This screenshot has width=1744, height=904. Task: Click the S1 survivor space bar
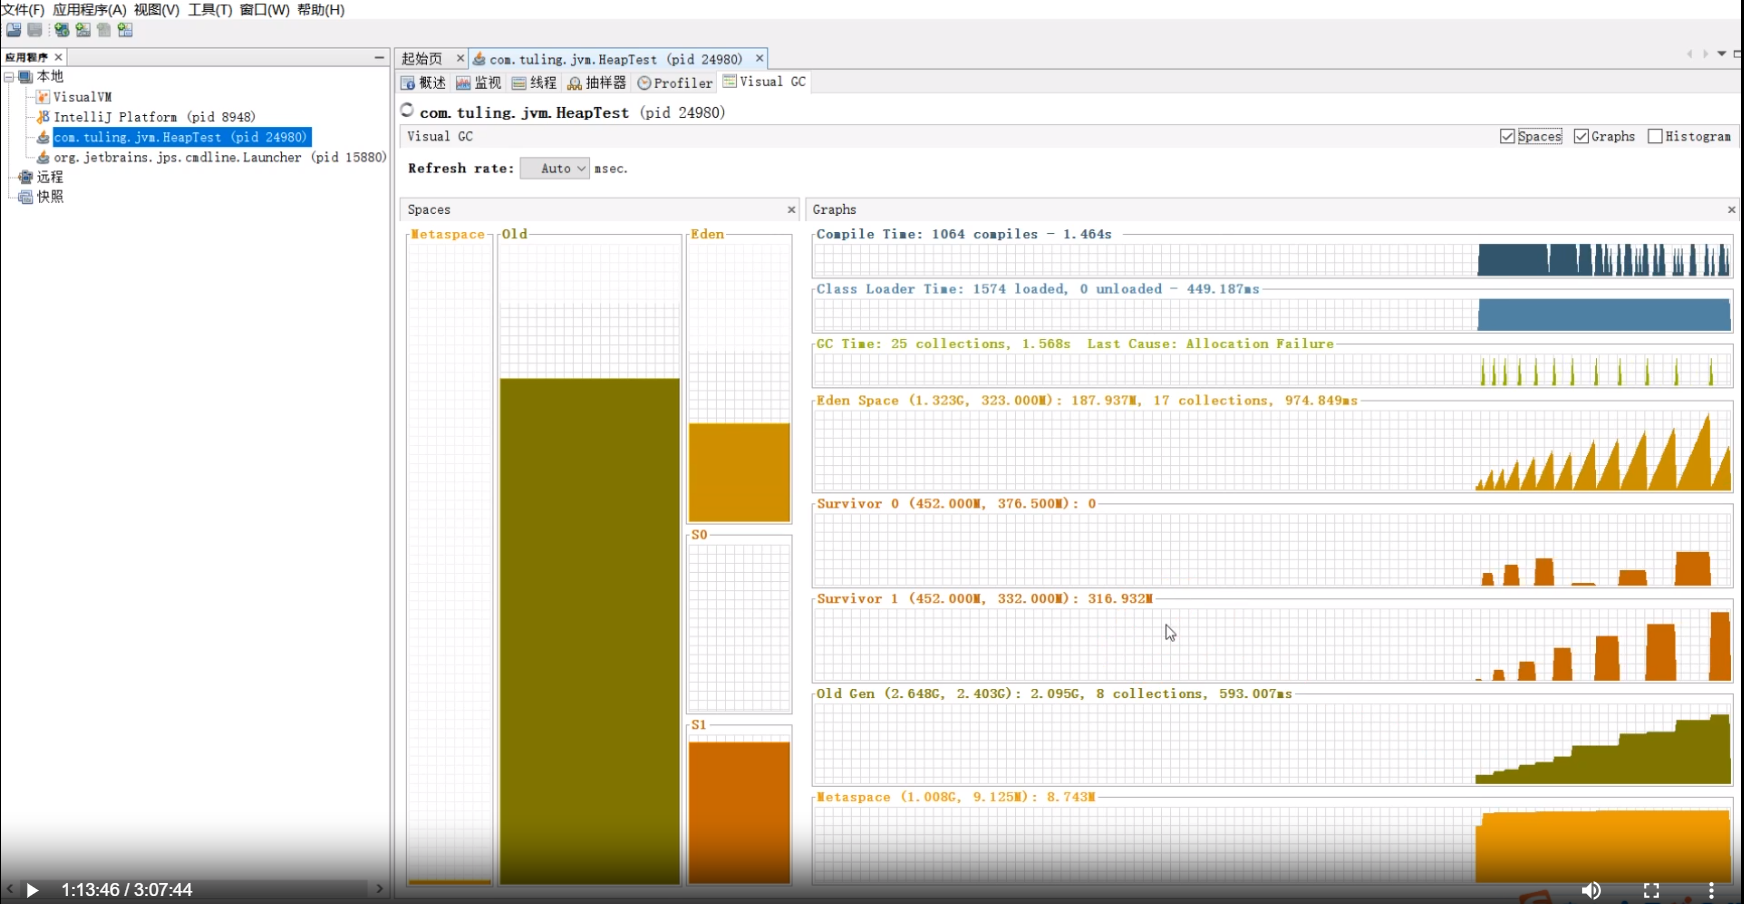pos(739,813)
